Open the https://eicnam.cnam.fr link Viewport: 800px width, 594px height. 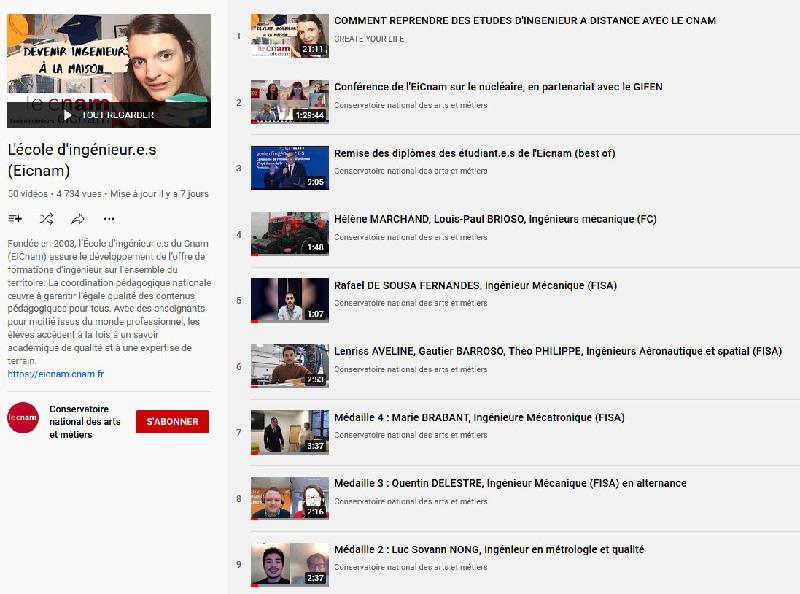point(56,374)
